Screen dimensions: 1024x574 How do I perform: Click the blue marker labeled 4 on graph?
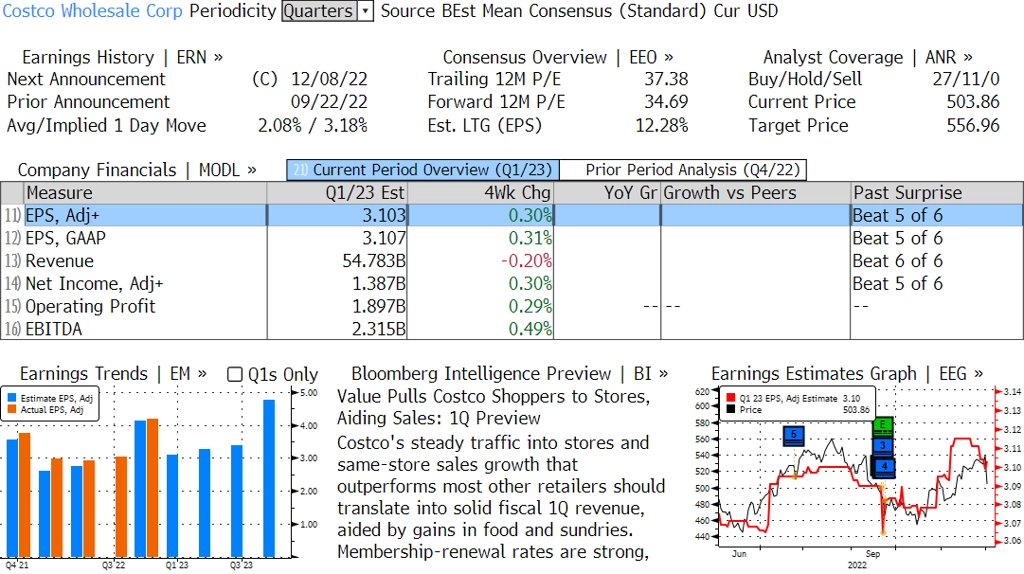(x=884, y=467)
